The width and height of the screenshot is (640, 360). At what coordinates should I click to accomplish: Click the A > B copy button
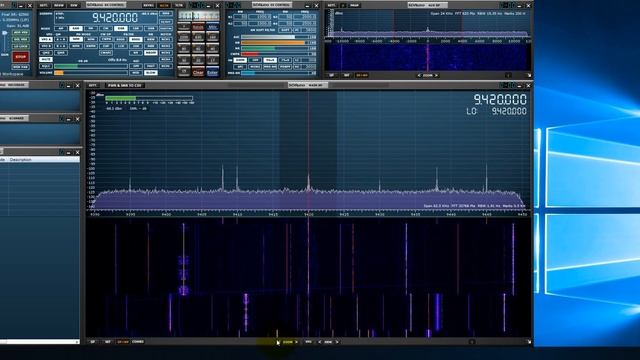[61, 40]
